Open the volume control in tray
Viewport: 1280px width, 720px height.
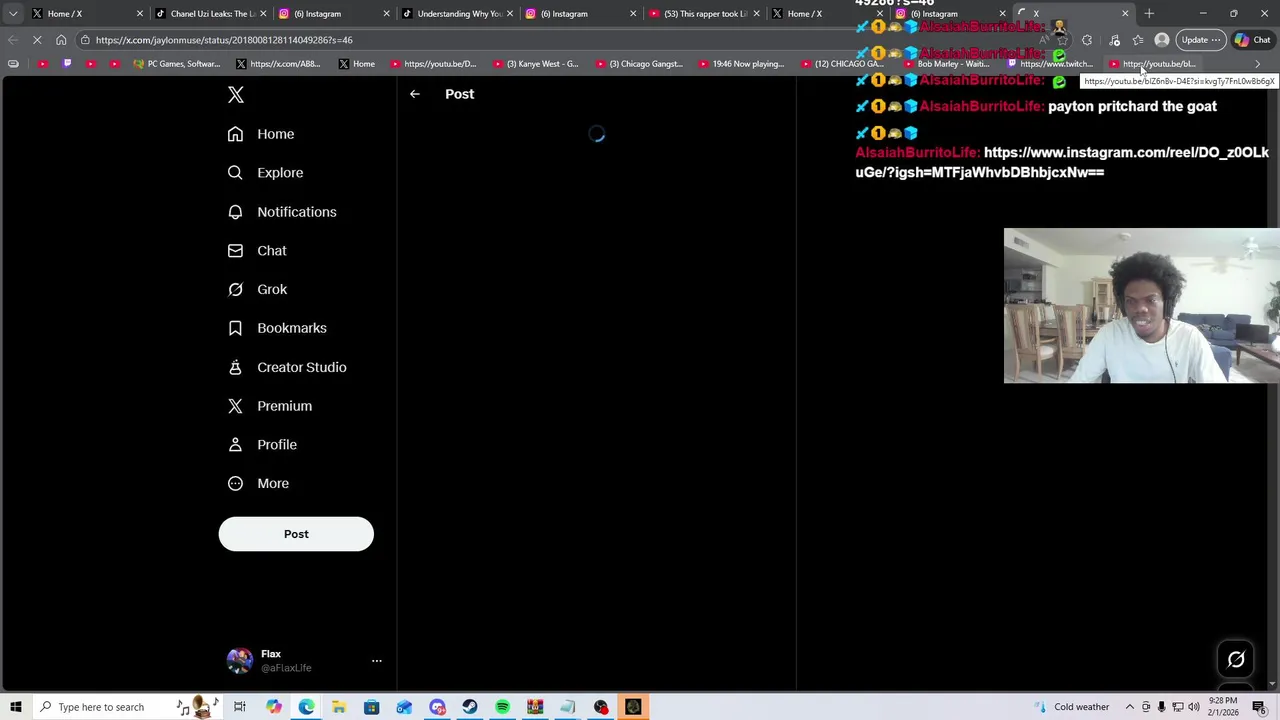pos(1194,707)
